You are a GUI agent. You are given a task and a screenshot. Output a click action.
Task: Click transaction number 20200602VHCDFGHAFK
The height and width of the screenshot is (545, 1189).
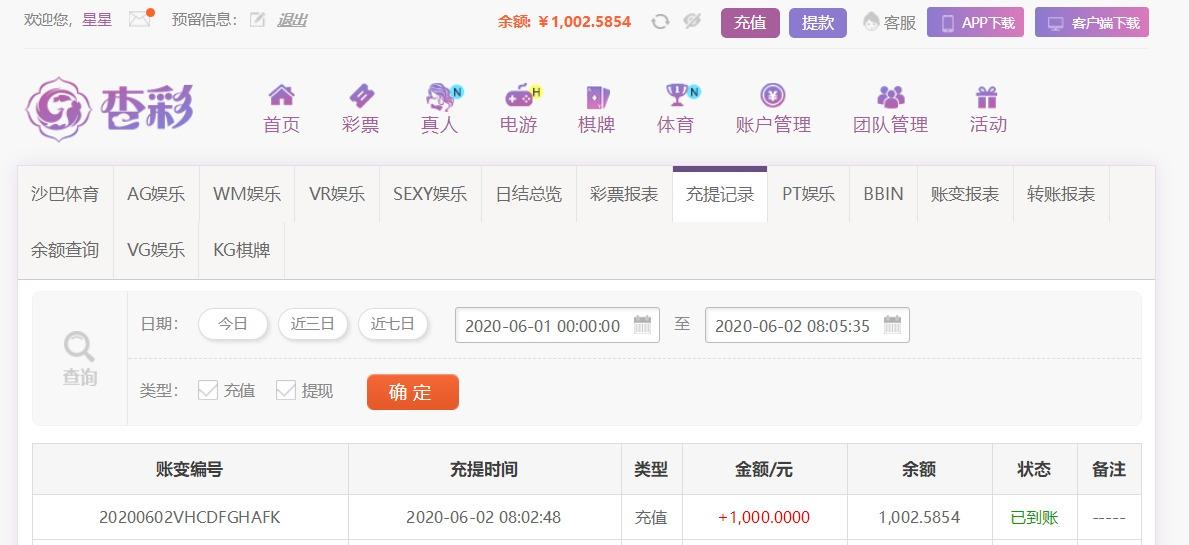[190, 518]
